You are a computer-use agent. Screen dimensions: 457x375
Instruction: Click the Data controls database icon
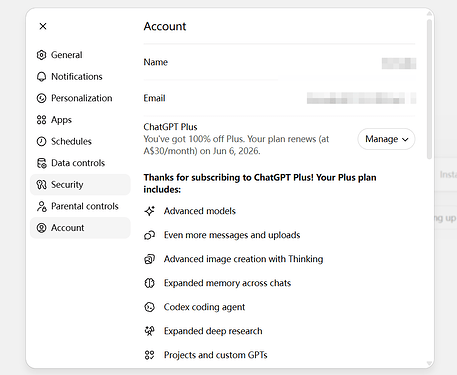(41, 163)
